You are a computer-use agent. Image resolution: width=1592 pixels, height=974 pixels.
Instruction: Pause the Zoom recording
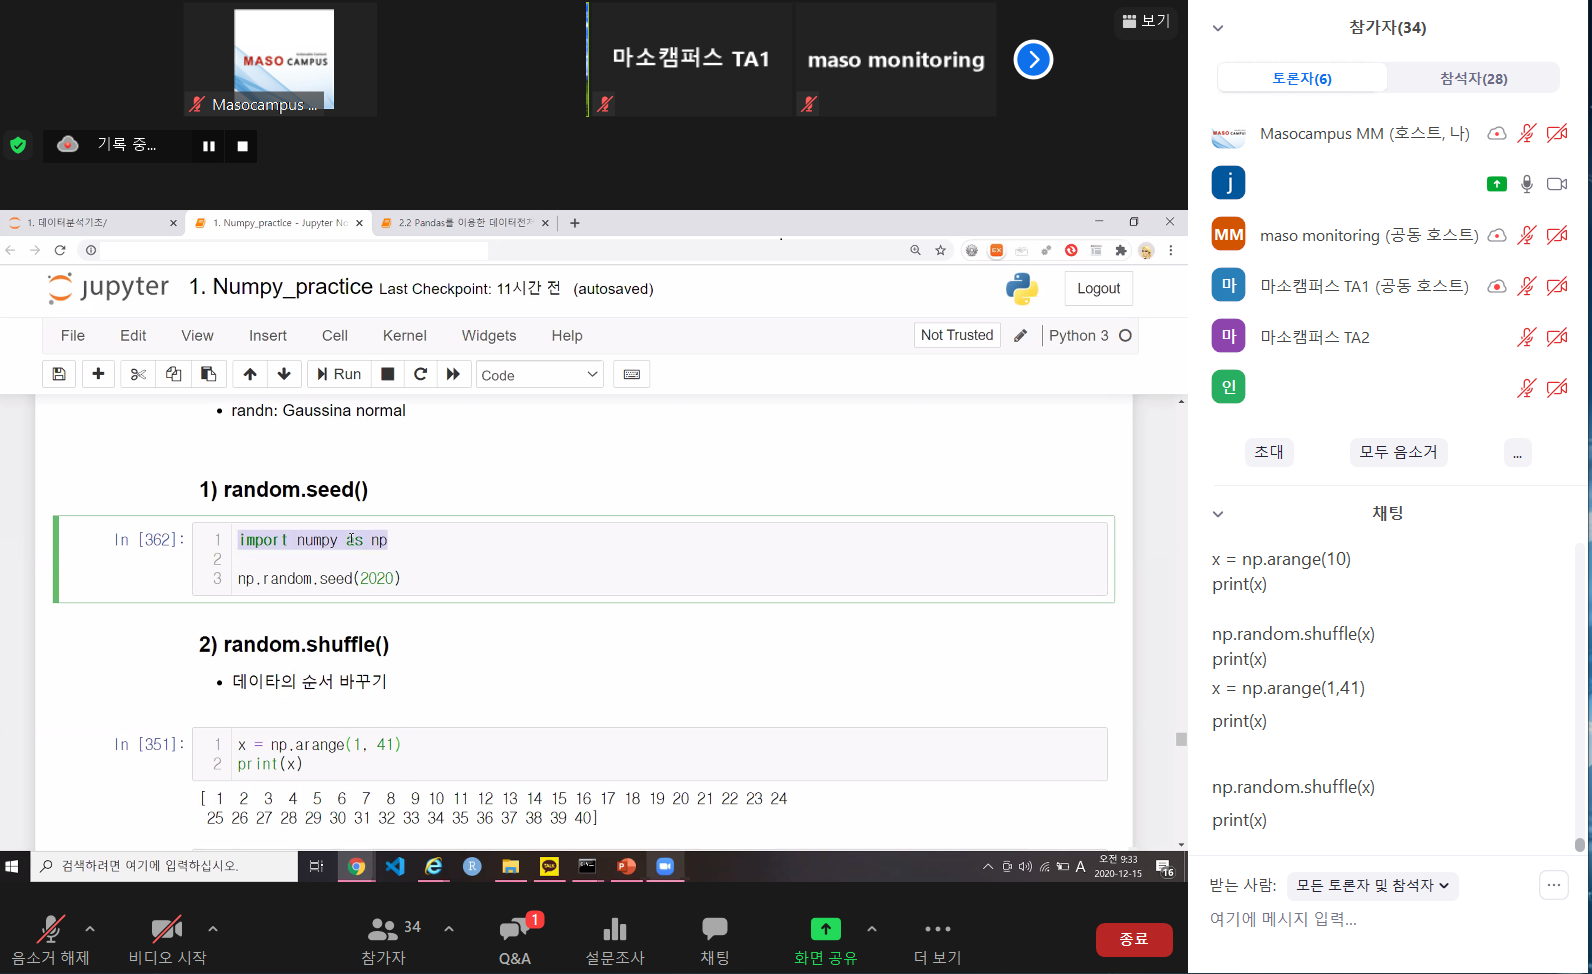coord(209,146)
